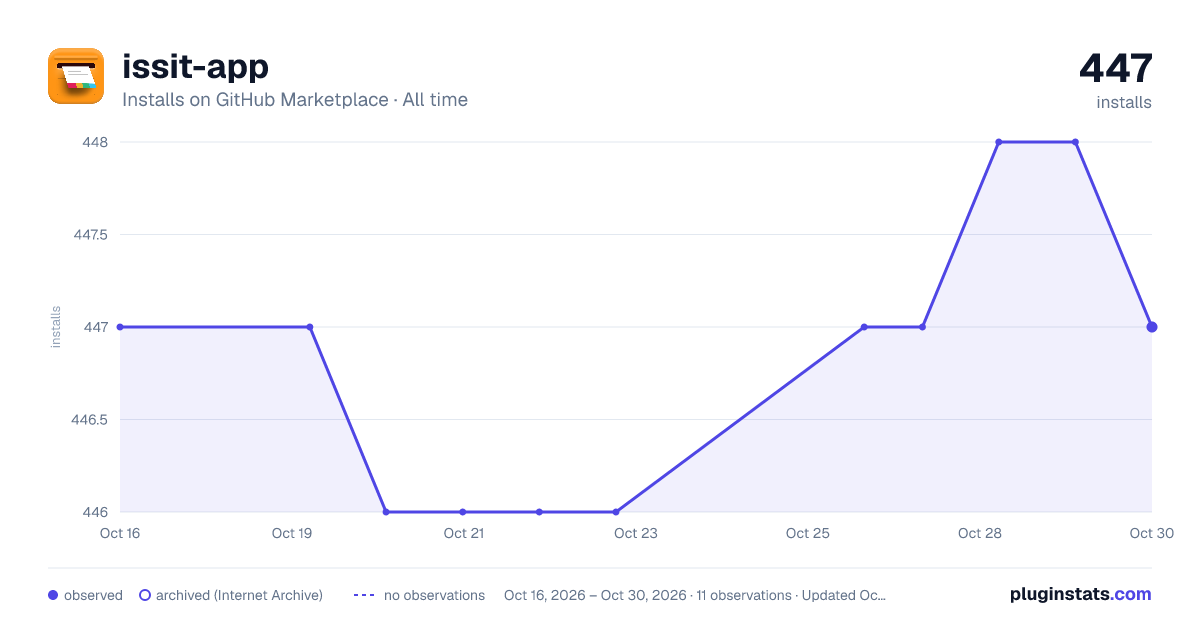This screenshot has height=630, width=1200.
Task: Click the Oct 28 x-axis label
Action: click(x=980, y=533)
